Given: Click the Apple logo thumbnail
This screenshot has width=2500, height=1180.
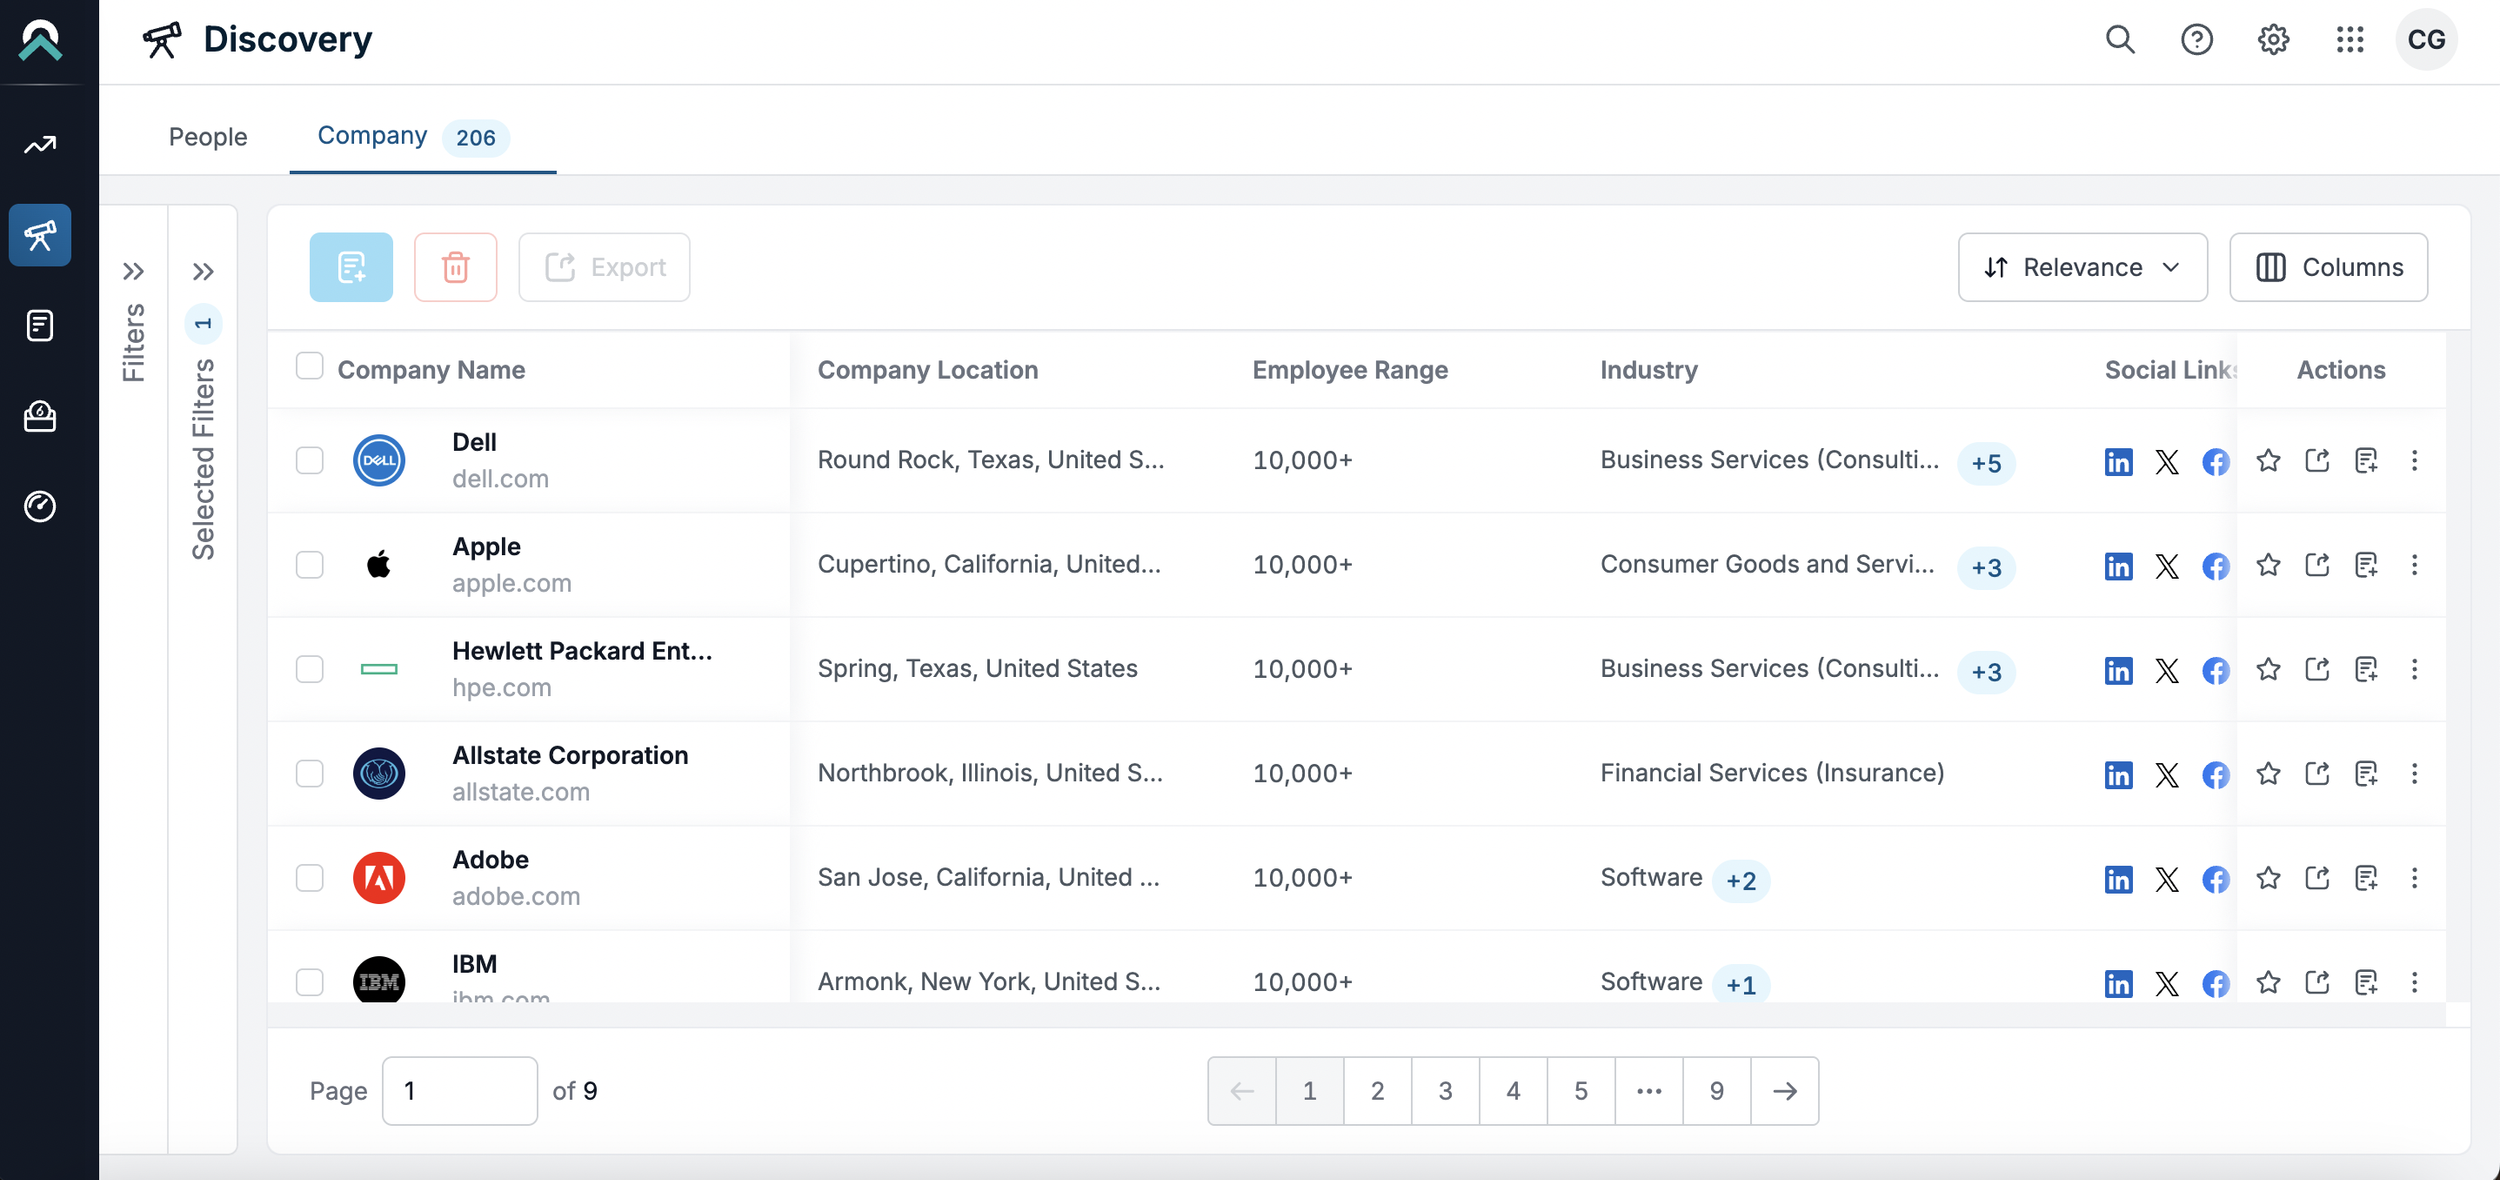Looking at the screenshot, I should [x=379, y=565].
